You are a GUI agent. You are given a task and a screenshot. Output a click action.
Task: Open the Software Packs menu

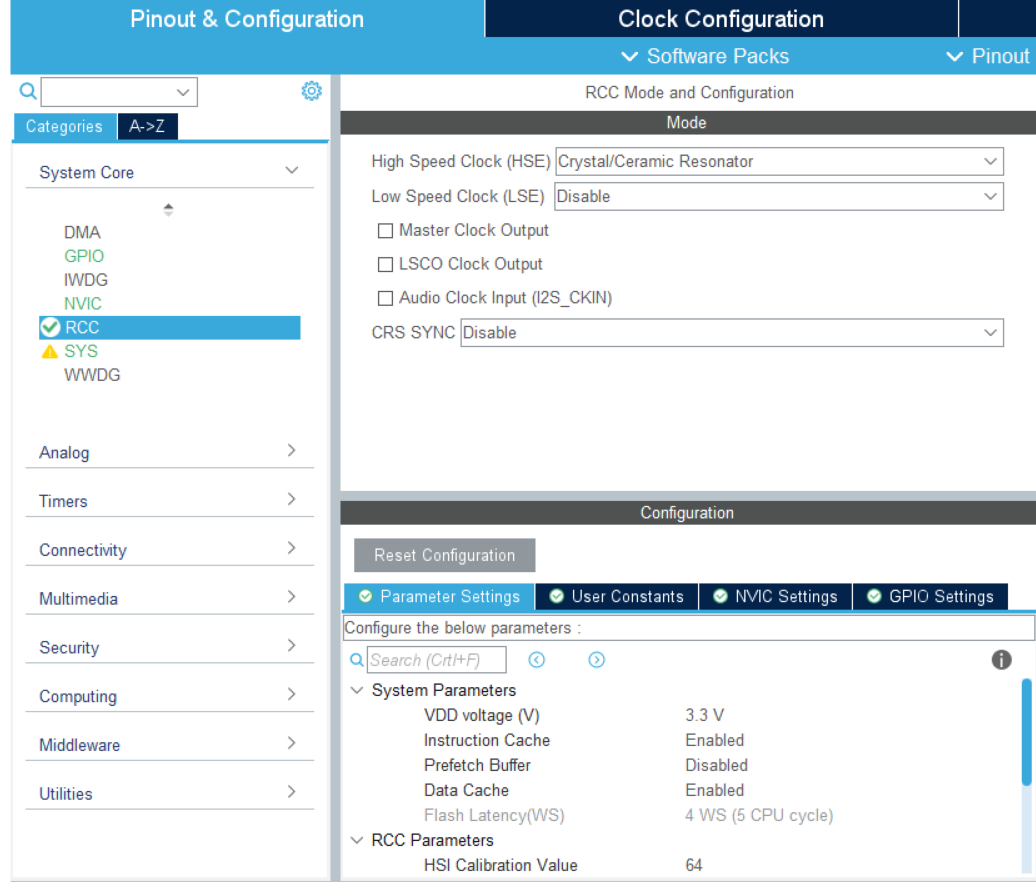pos(706,56)
